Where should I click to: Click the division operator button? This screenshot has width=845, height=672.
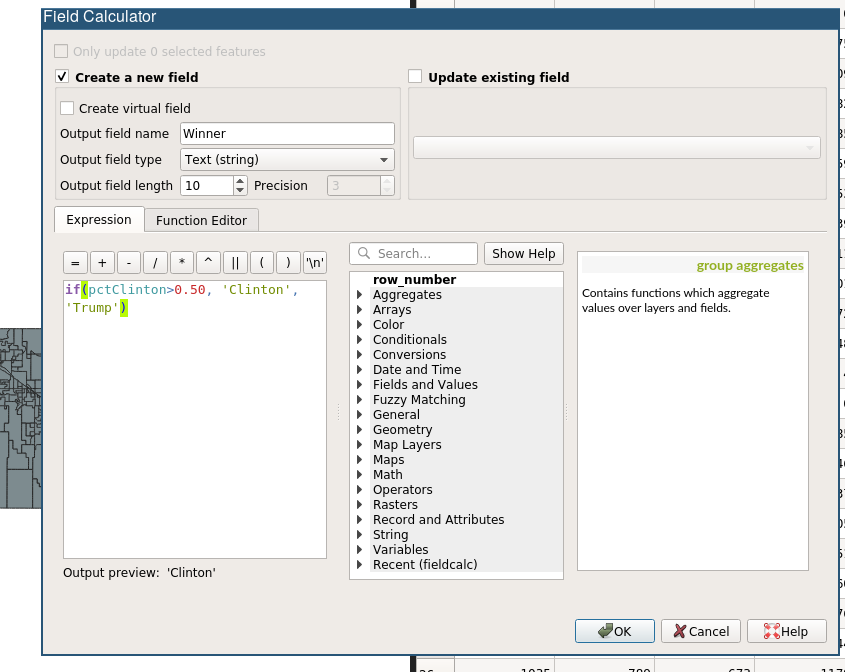click(x=155, y=263)
